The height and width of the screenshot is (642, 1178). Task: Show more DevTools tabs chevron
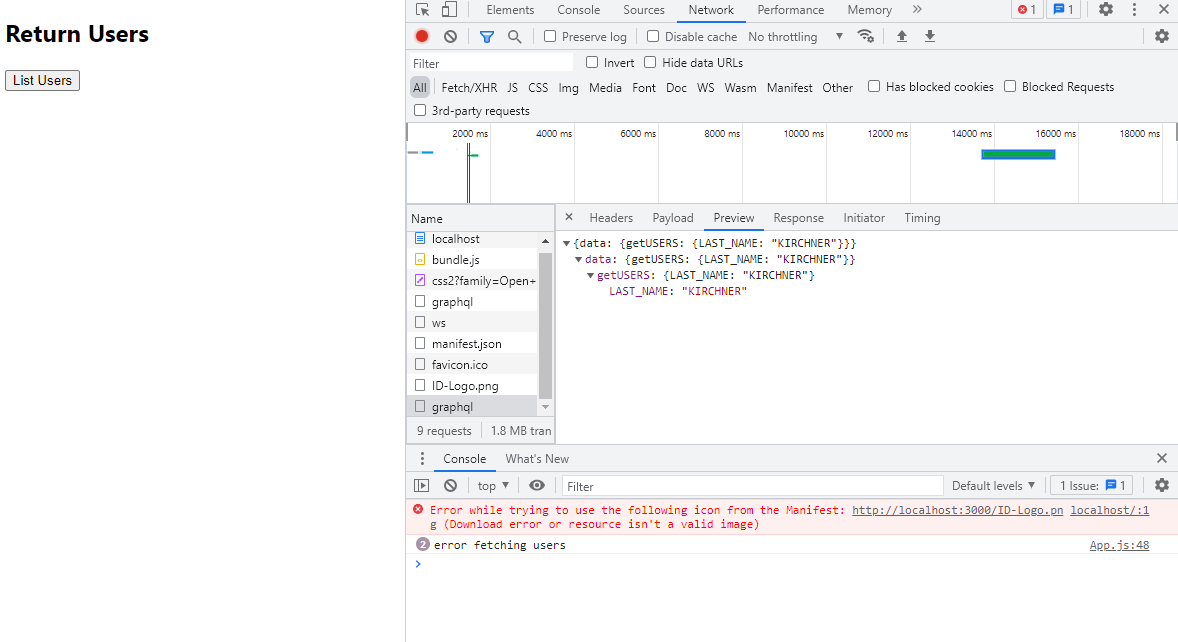pyautogui.click(x=917, y=10)
